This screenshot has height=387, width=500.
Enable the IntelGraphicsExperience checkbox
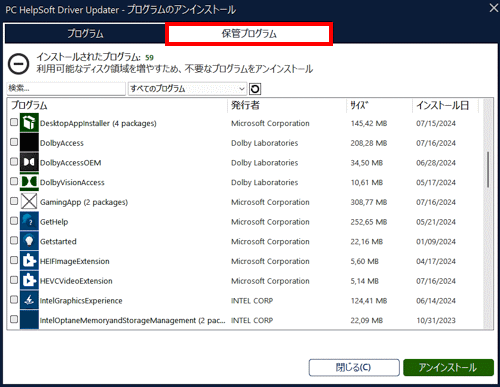pos(14,299)
